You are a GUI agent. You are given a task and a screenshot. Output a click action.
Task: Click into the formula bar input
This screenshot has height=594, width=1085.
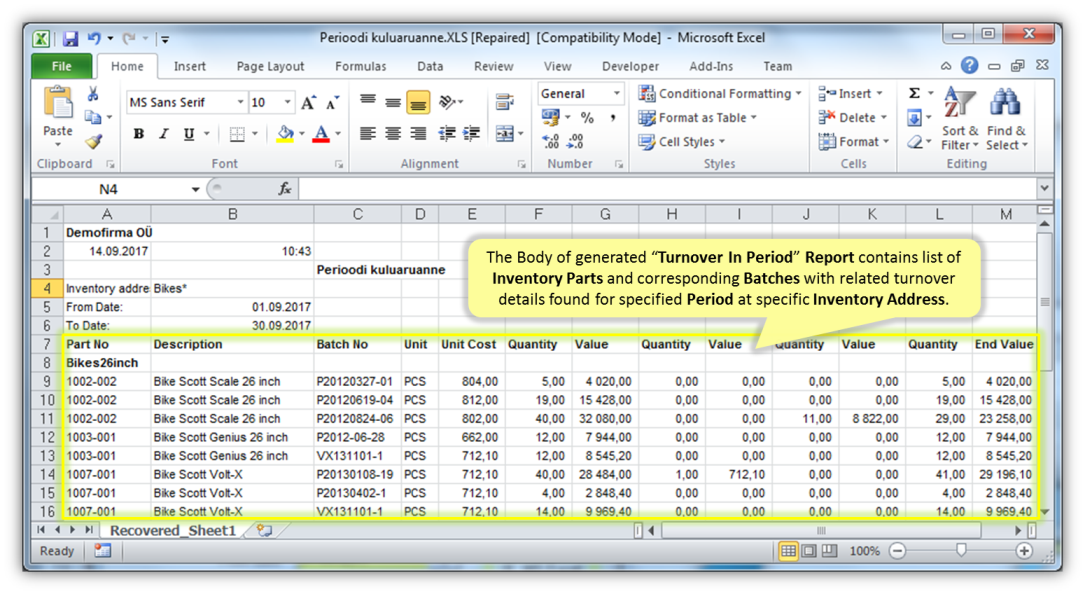pos(668,189)
